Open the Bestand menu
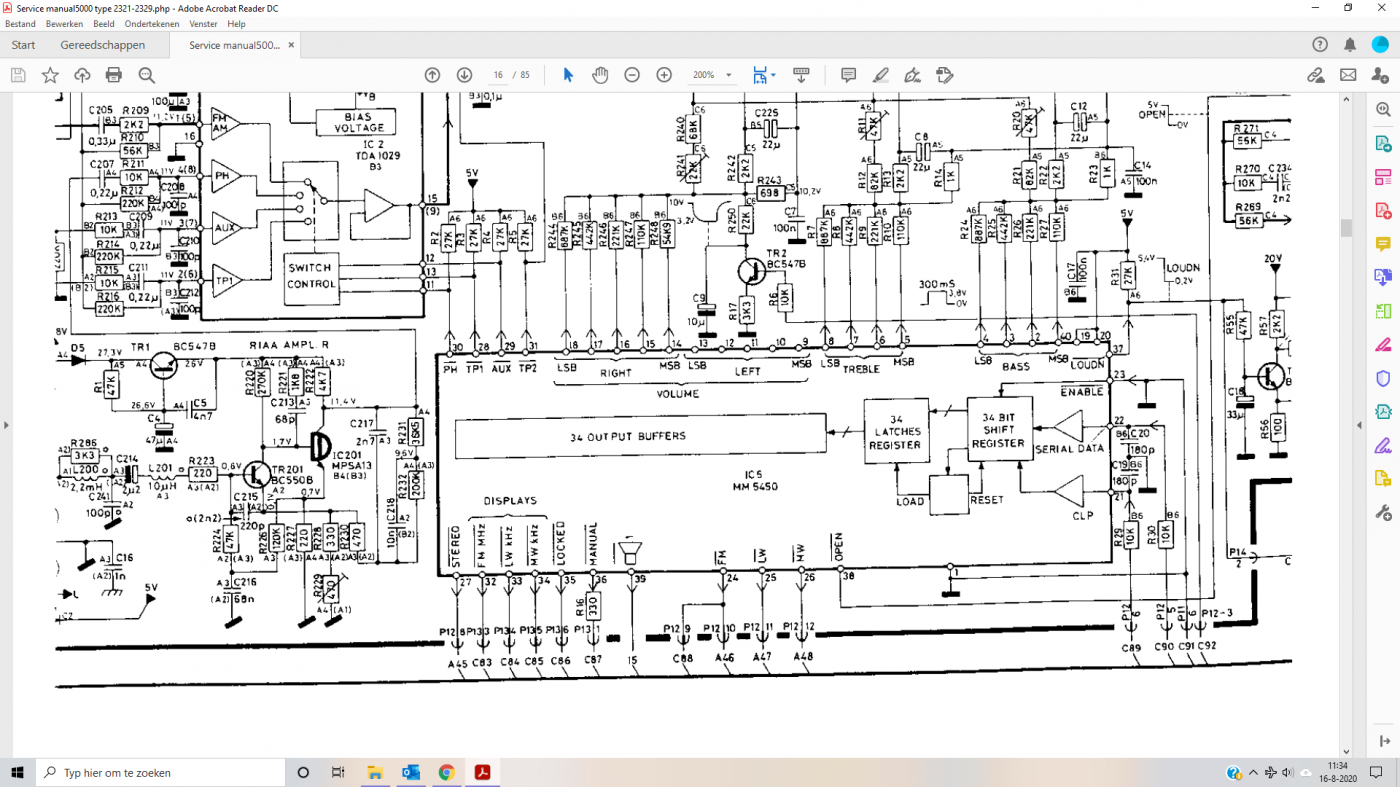Viewport: 1400px width, 787px height. point(20,23)
